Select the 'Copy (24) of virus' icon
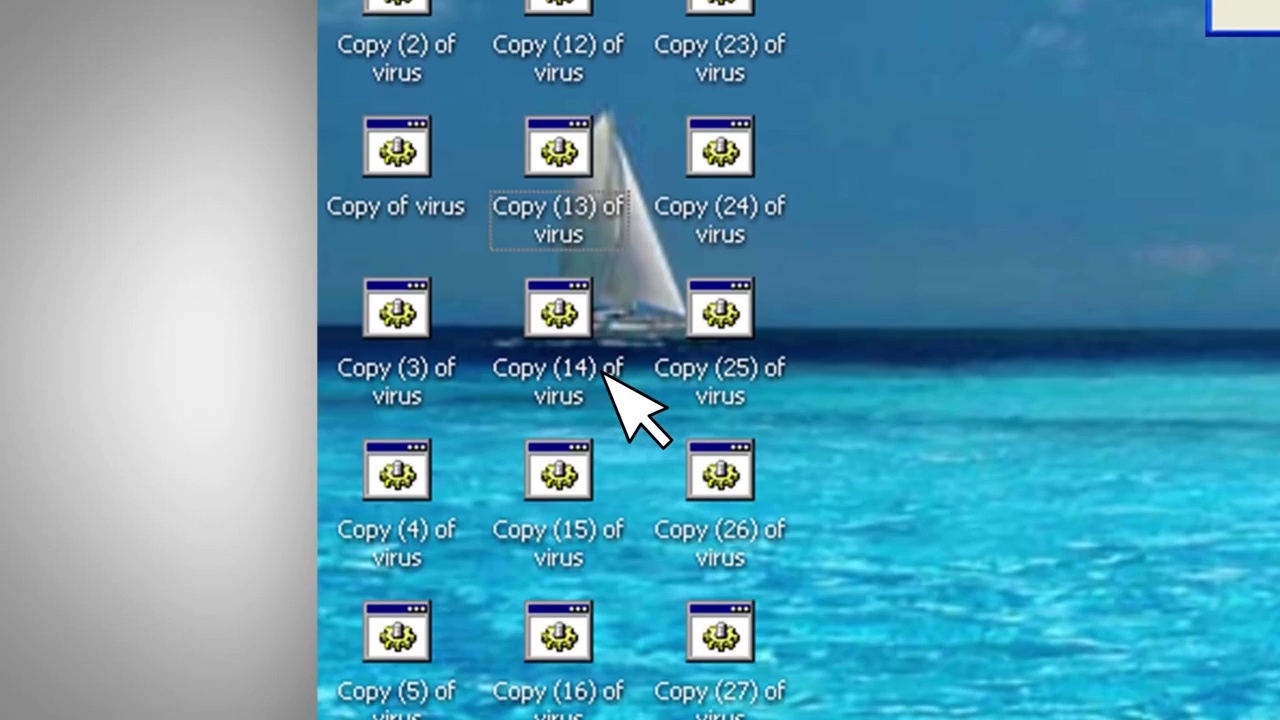1280x720 pixels. 720,148
